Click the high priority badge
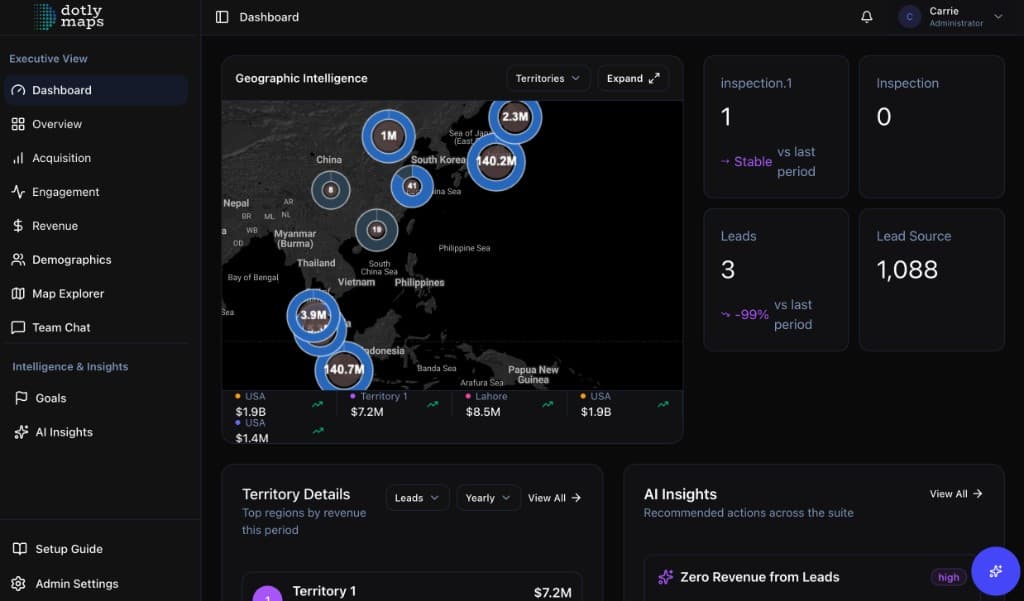The image size is (1024, 601). click(x=948, y=577)
